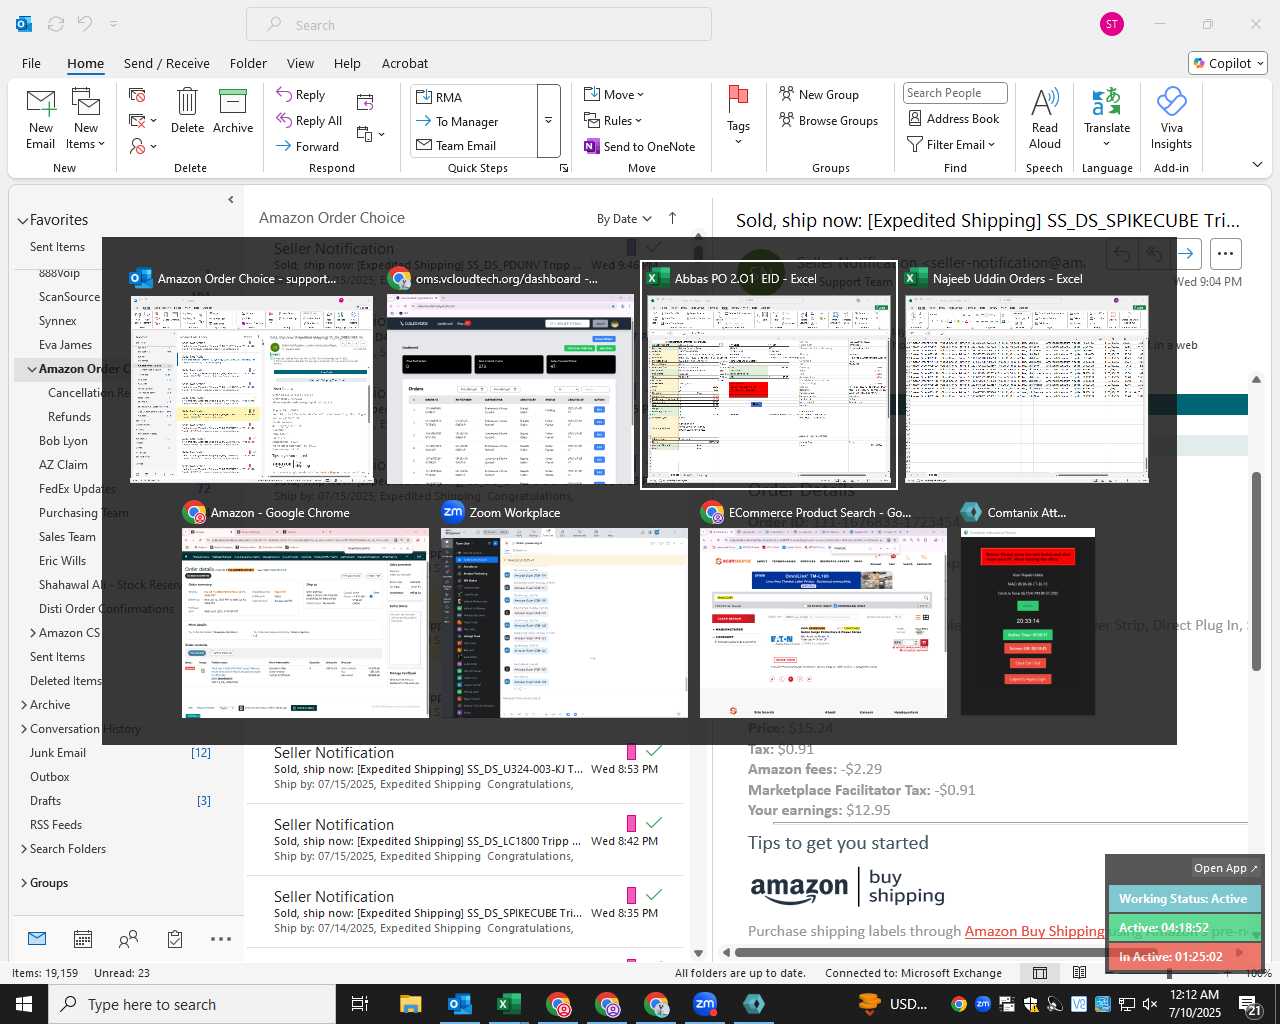Click the top Search box

[x=479, y=25]
